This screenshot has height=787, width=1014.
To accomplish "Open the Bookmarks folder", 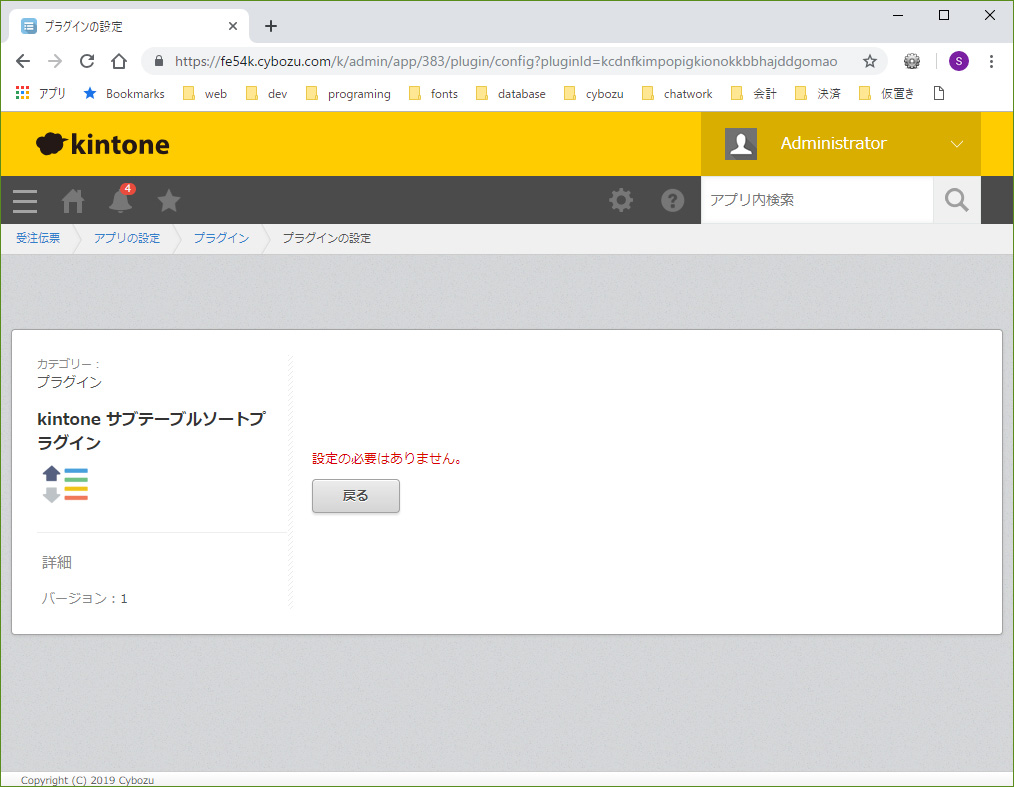I will [x=124, y=94].
